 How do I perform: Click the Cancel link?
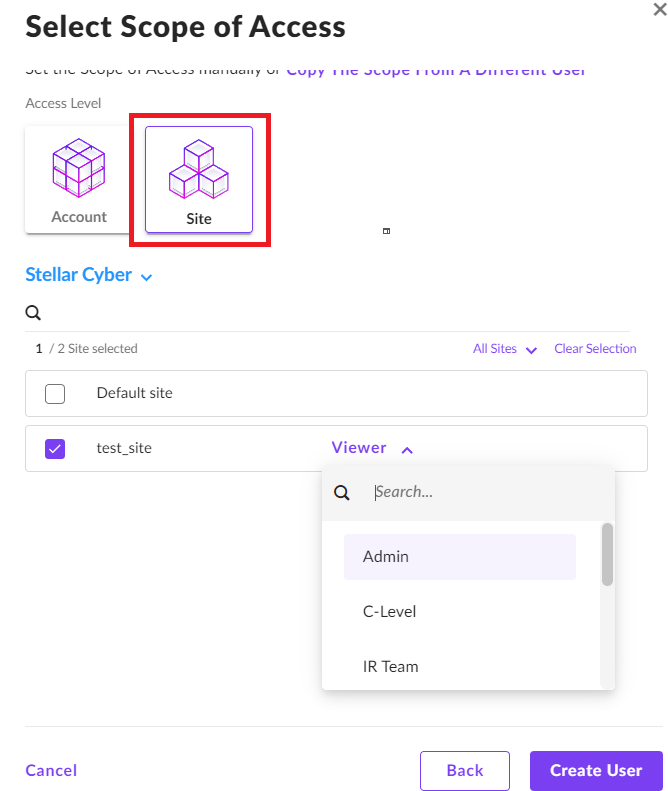51,770
